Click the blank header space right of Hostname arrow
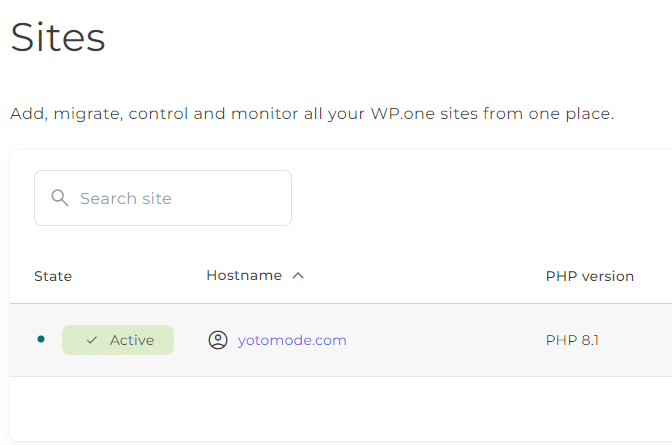Viewport: 672px width, 445px height. pyautogui.click(x=420, y=276)
